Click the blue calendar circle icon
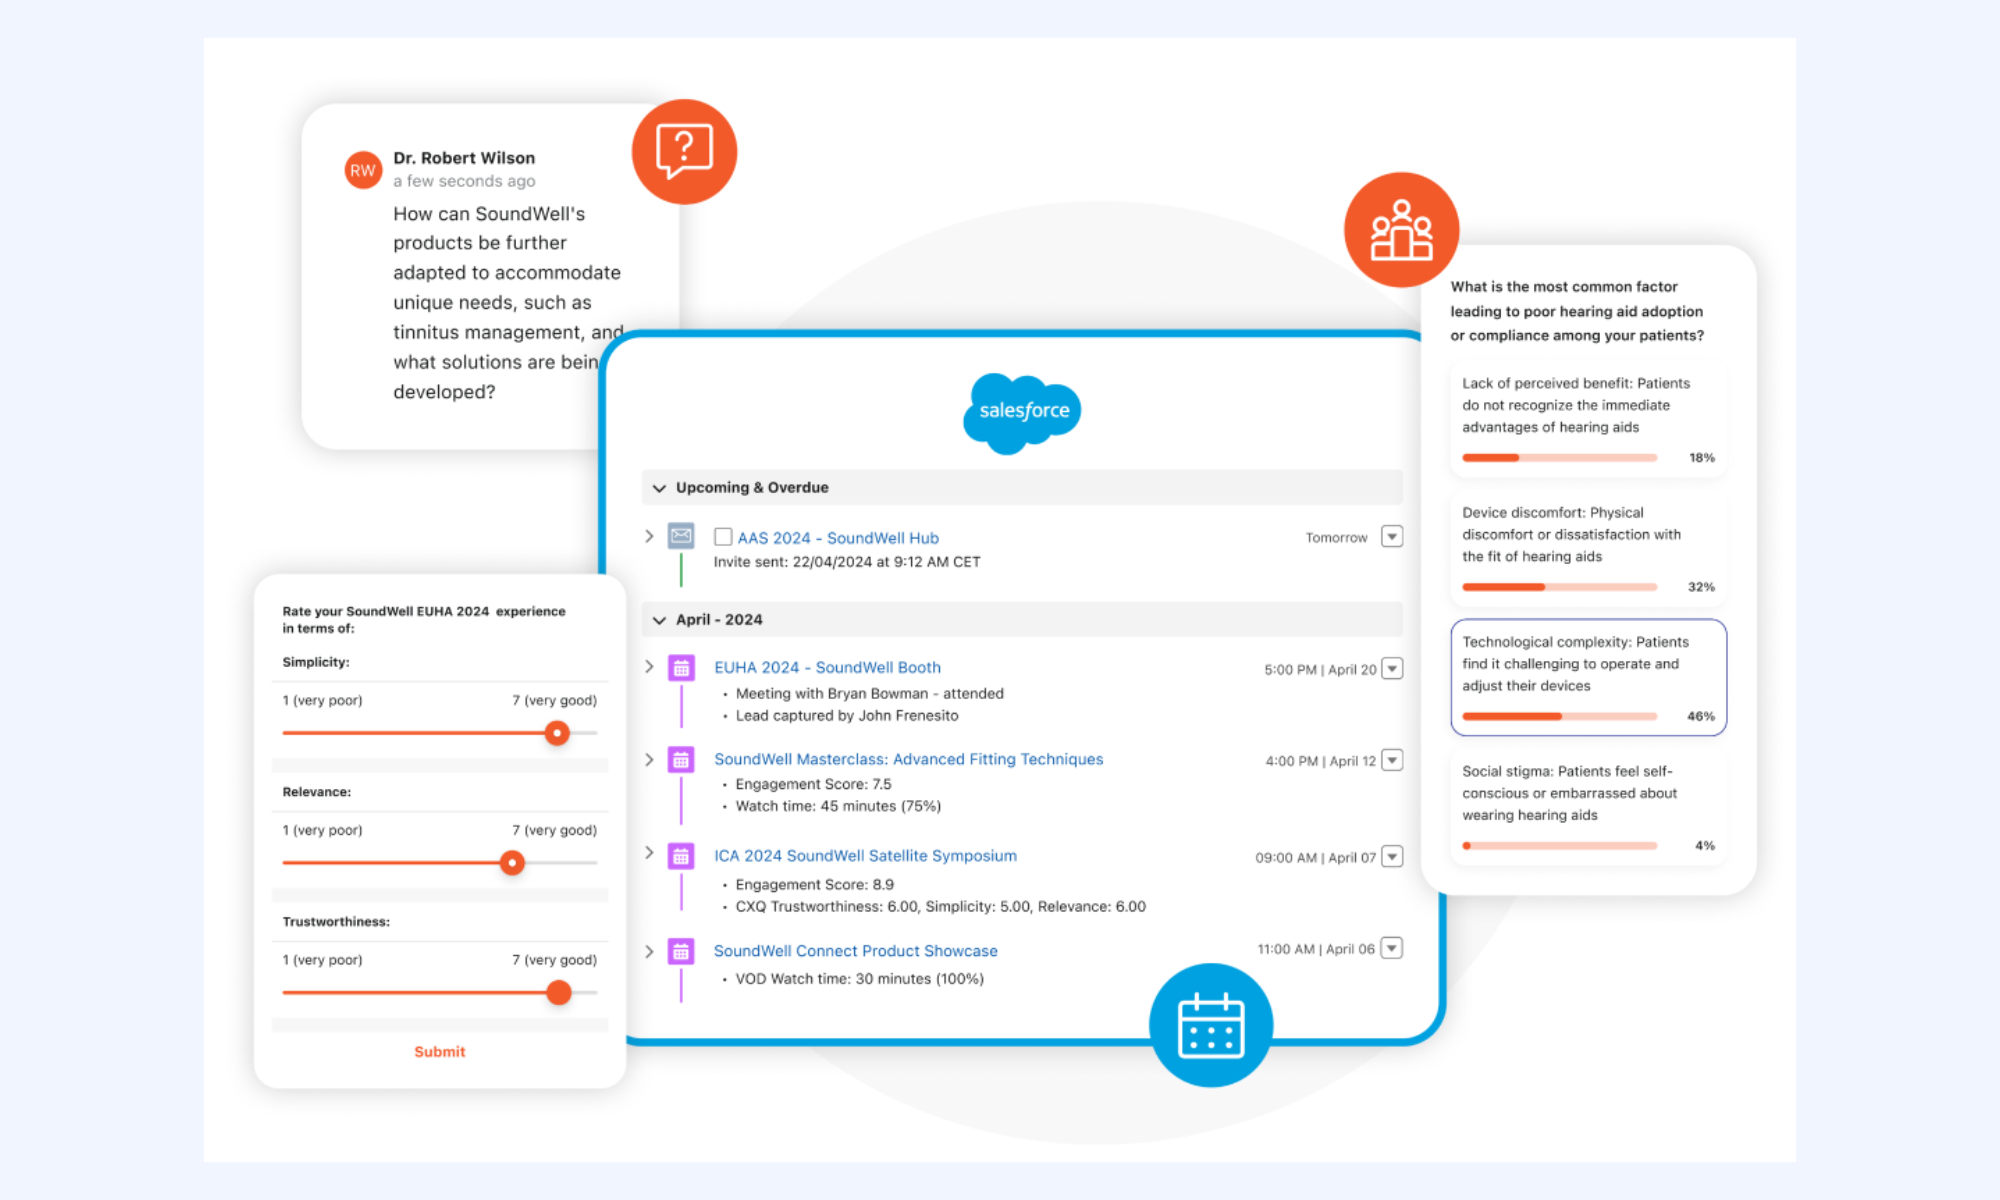Viewport: 2000px width, 1200px height. click(x=1211, y=1025)
